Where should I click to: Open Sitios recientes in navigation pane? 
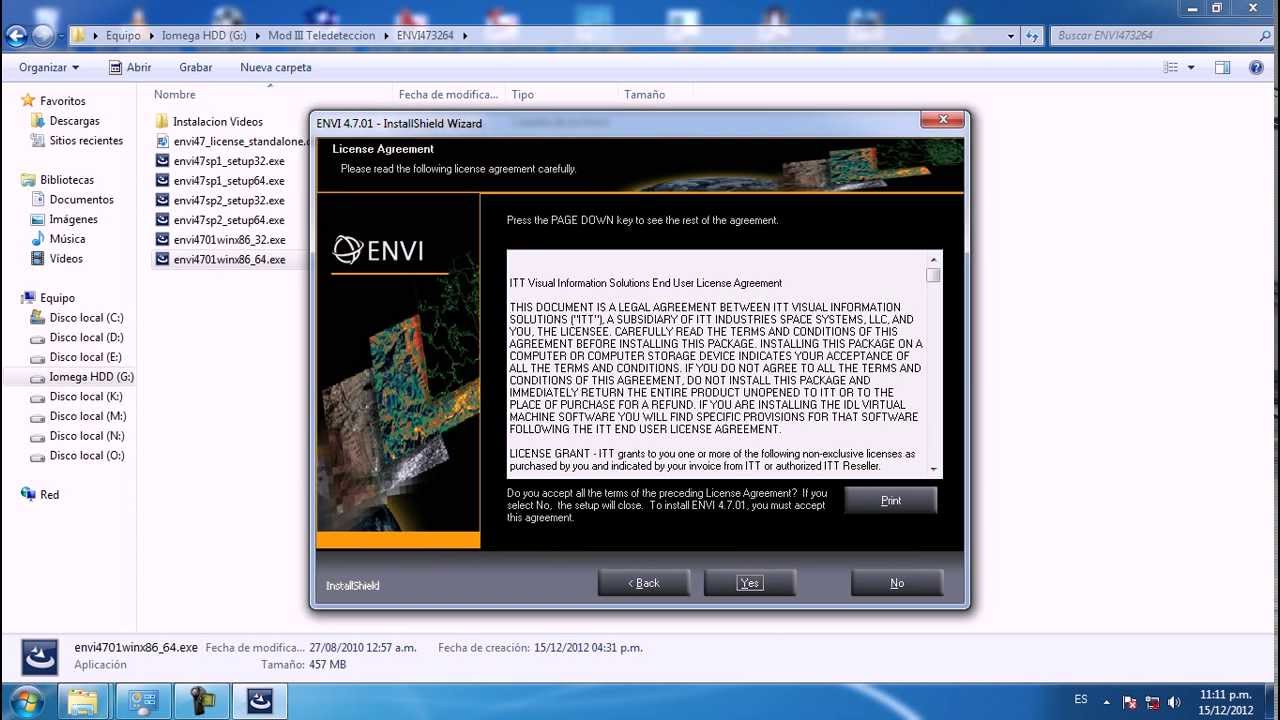[86, 141]
